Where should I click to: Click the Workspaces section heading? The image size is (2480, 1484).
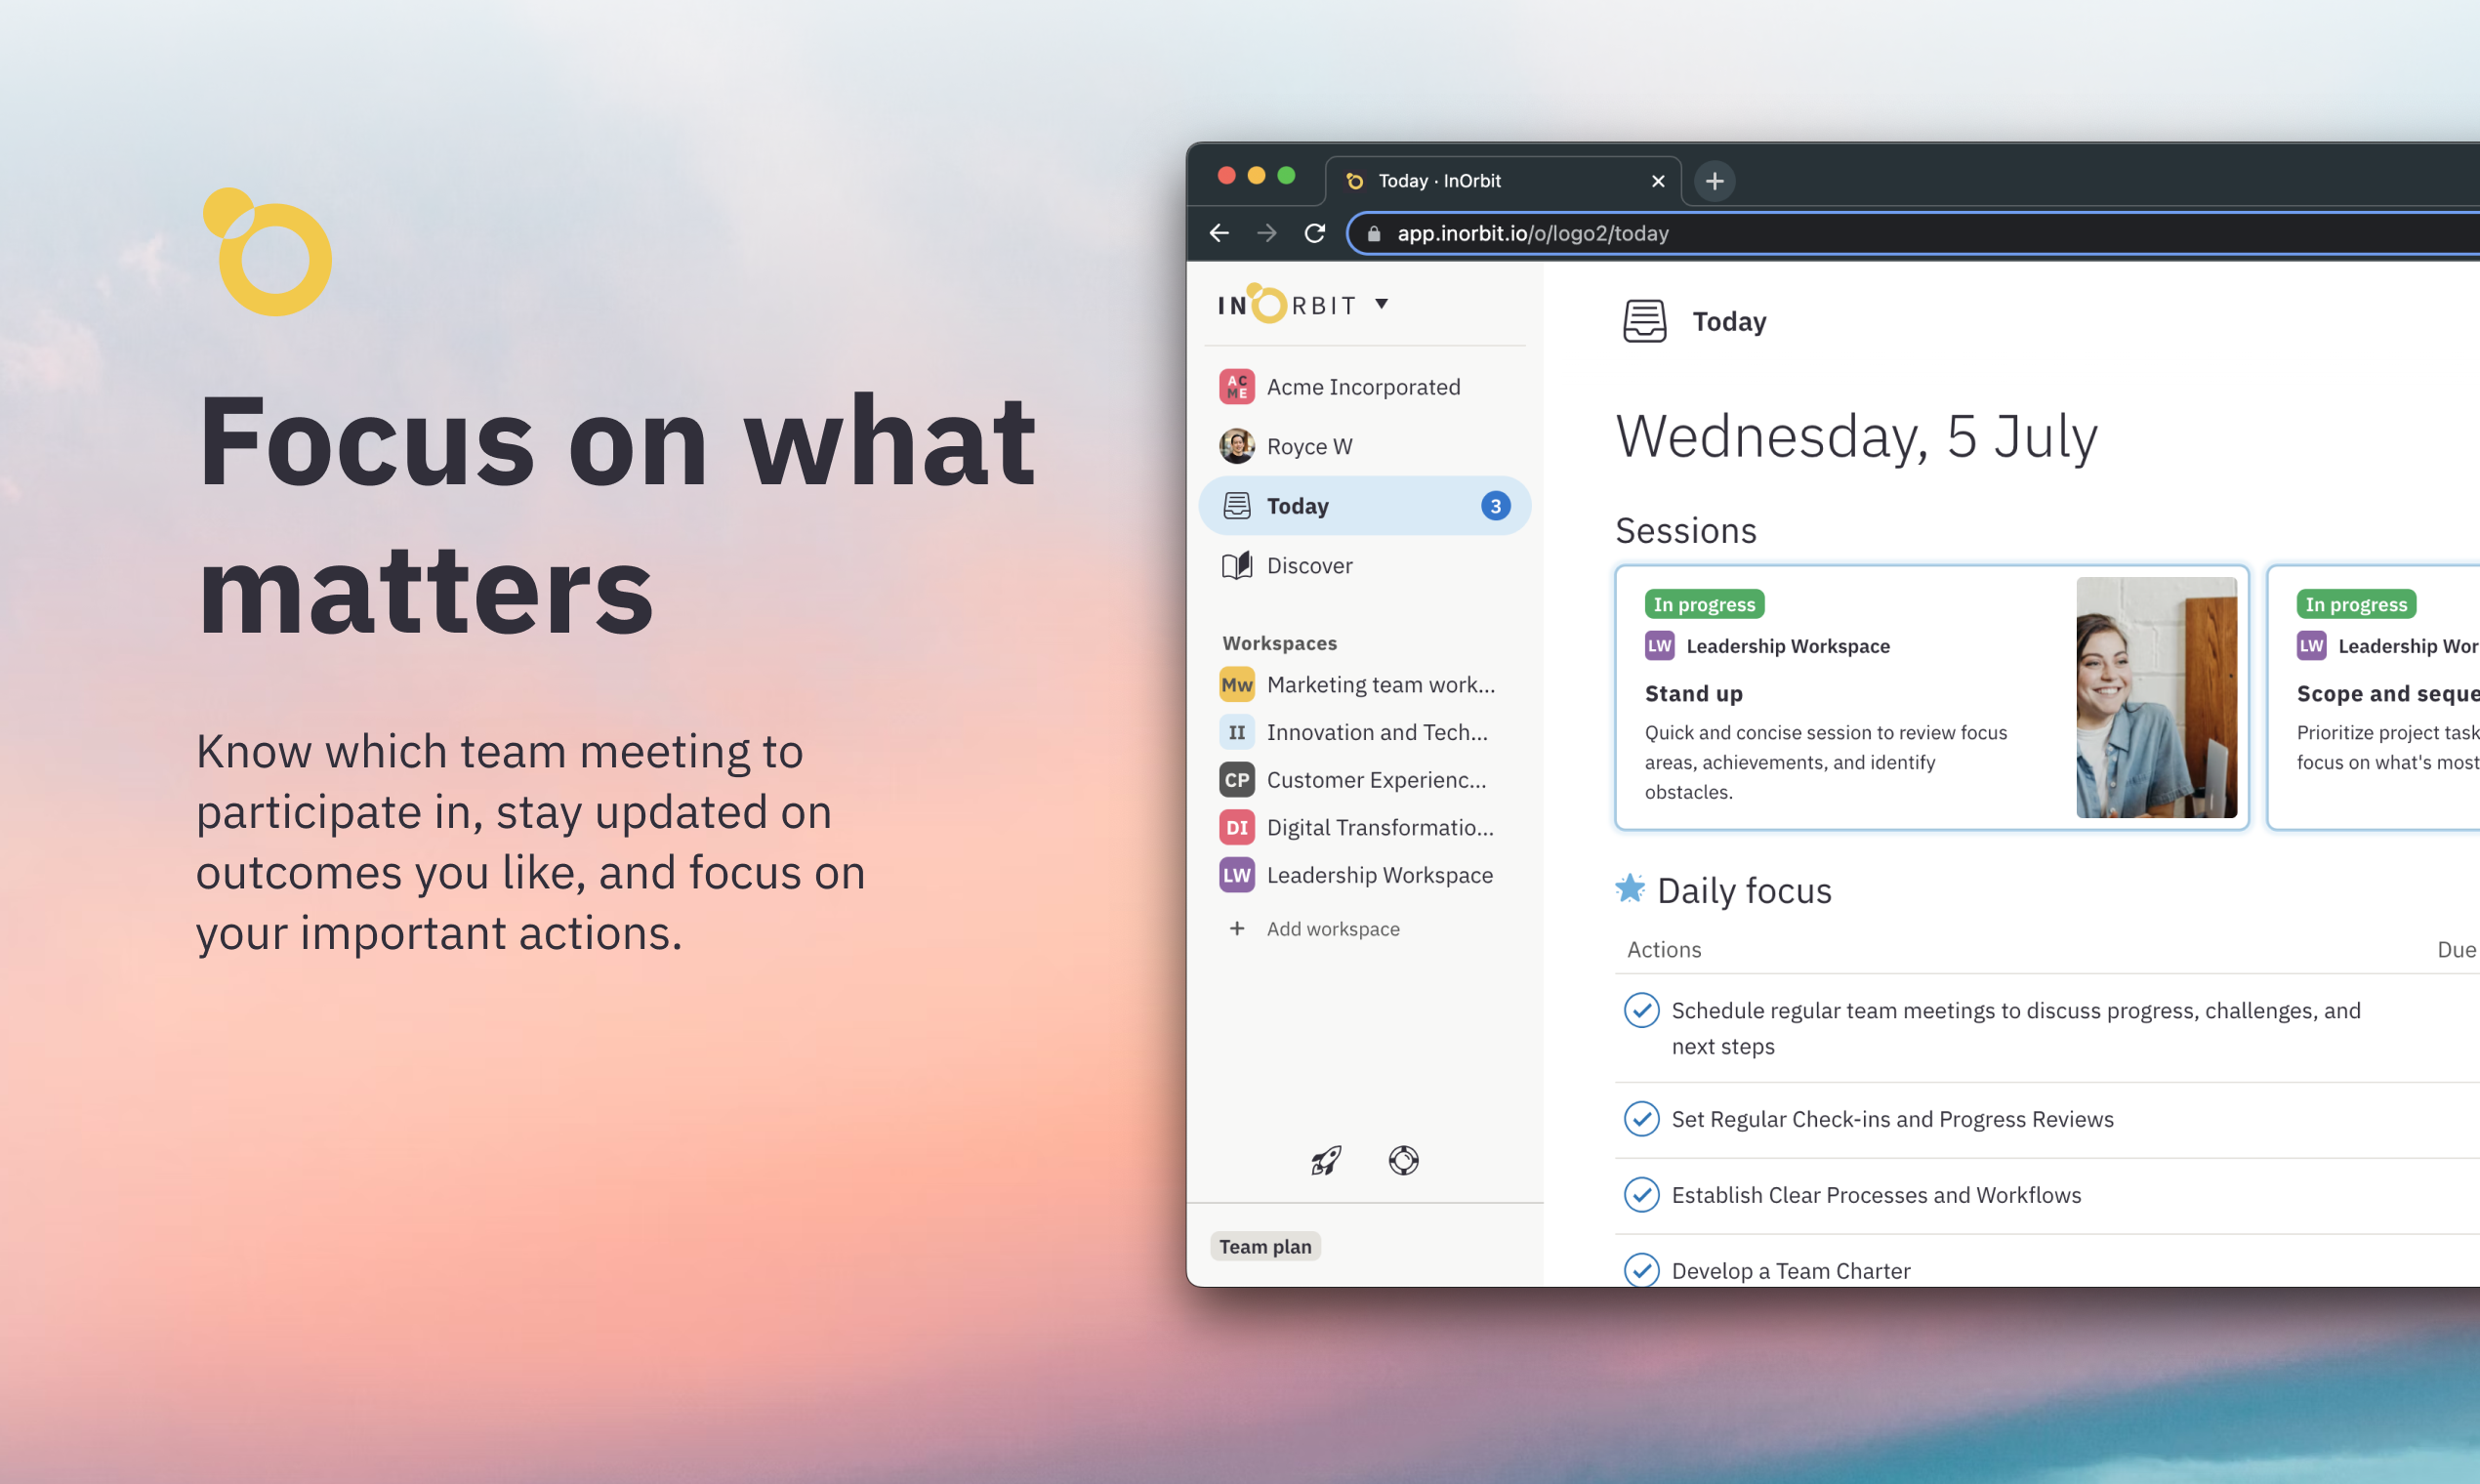point(1279,643)
